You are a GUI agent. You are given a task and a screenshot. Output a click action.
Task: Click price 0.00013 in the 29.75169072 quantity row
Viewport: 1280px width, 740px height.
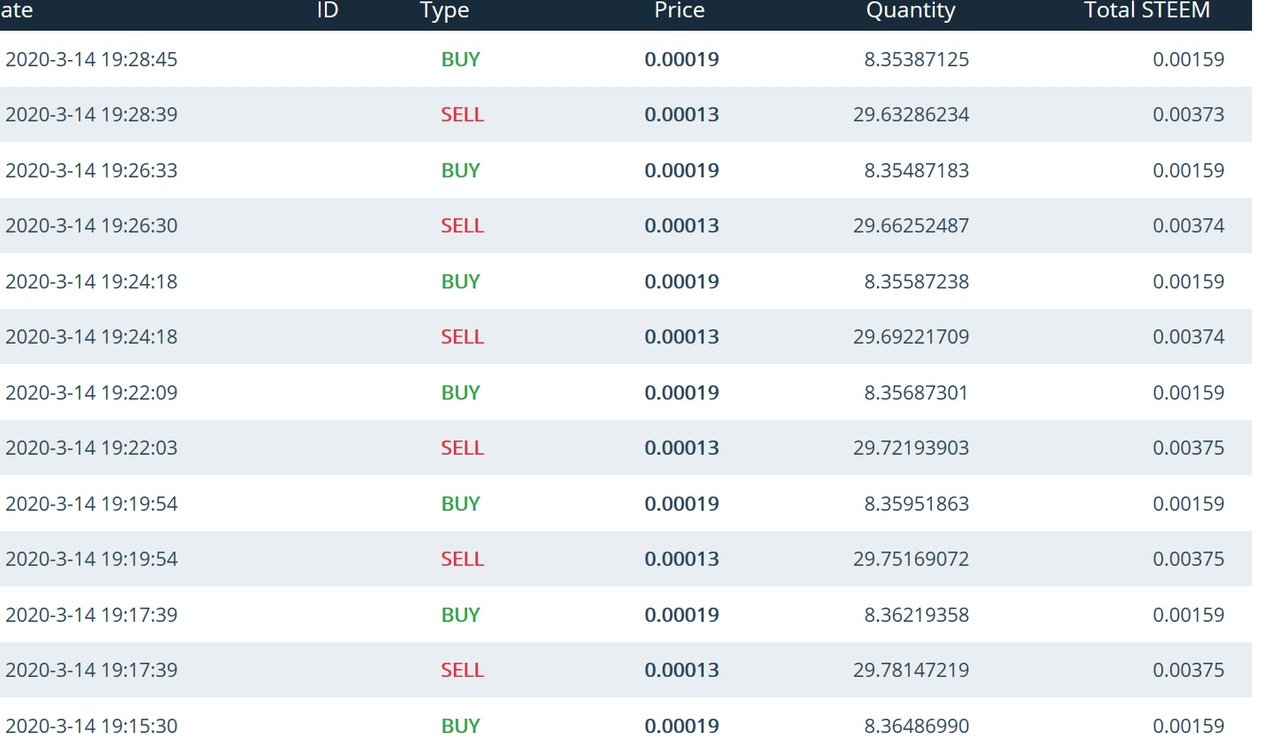[x=682, y=559]
